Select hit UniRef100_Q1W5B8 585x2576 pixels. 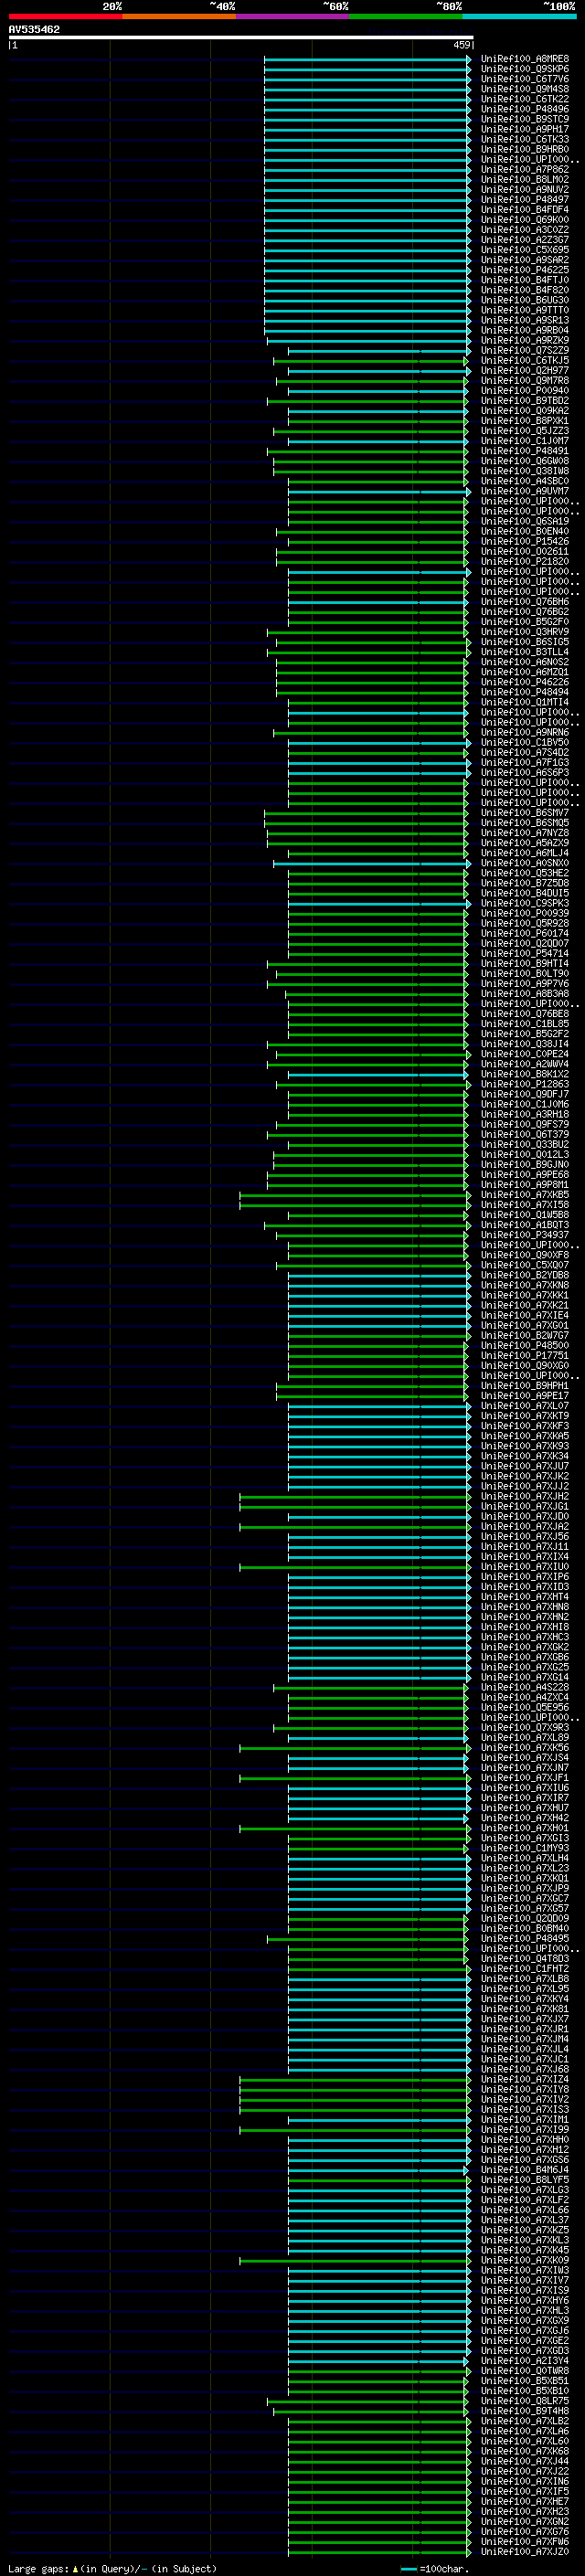[x=525, y=1215]
